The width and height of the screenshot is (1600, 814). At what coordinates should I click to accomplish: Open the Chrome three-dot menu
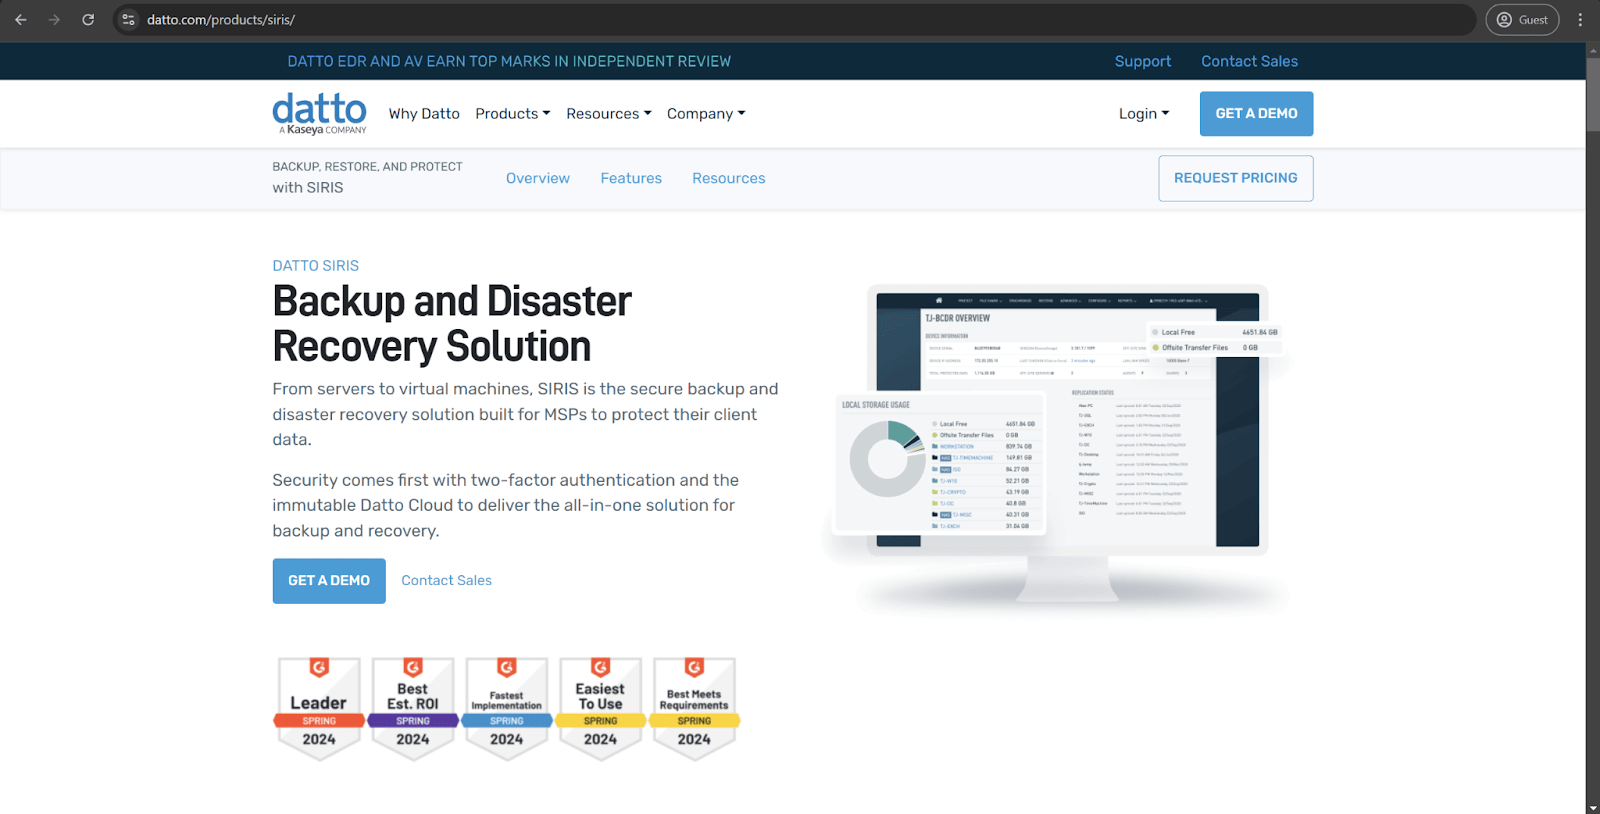[x=1580, y=20]
